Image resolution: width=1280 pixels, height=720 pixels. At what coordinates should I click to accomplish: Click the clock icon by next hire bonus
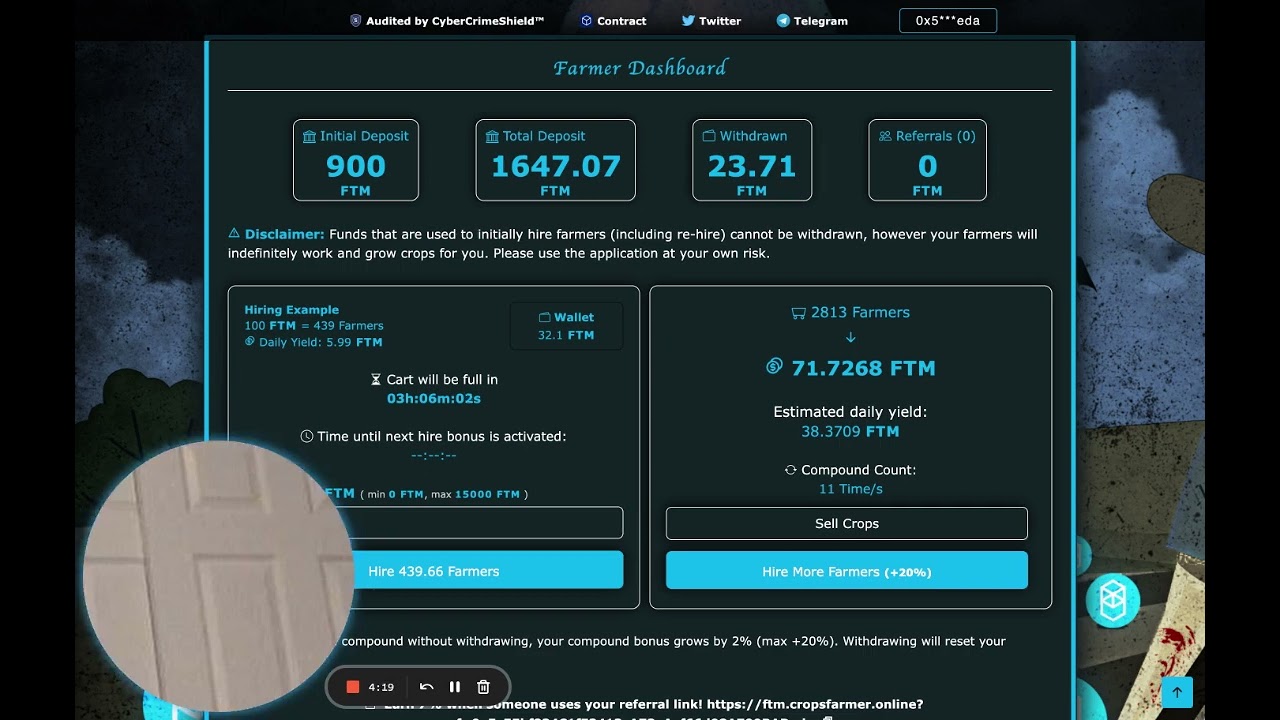307,436
